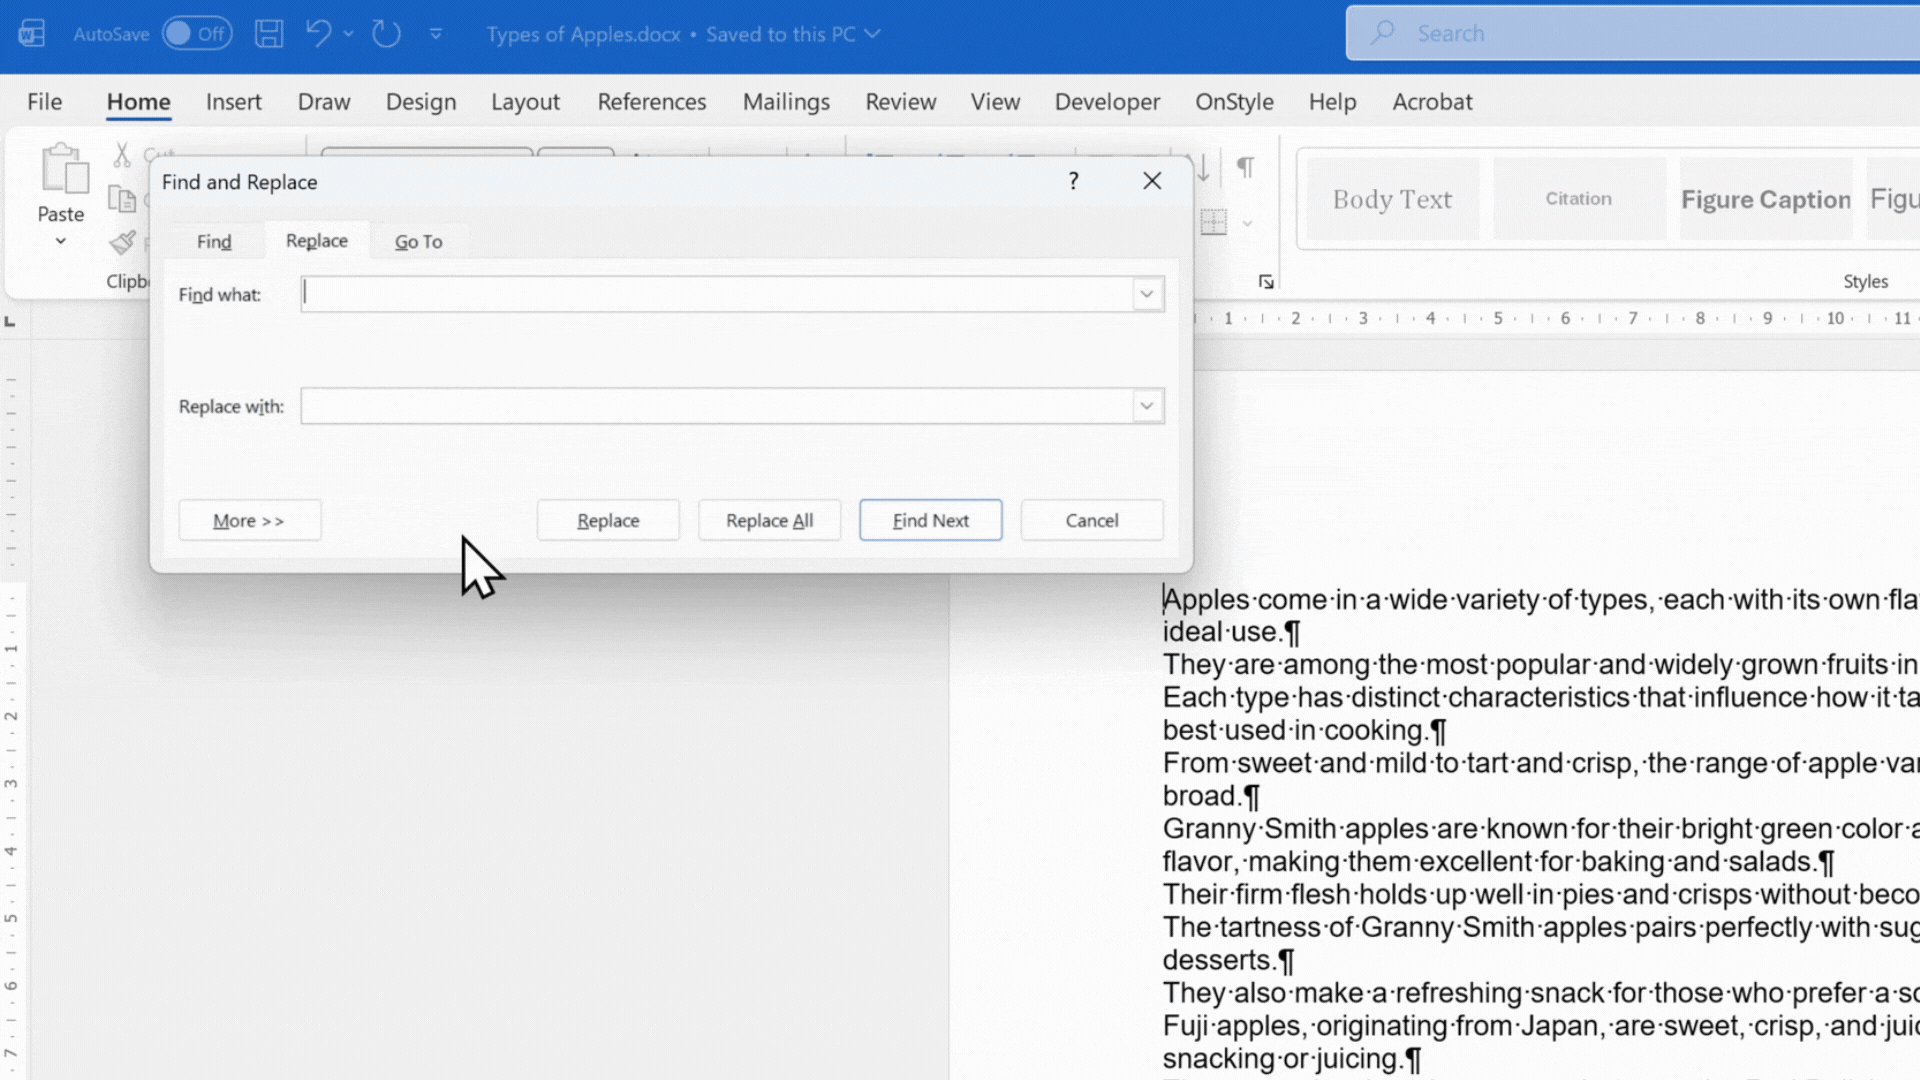Viewport: 1920px width, 1080px height.
Task: Cancel the Find and Replace dialog
Action: click(1092, 520)
